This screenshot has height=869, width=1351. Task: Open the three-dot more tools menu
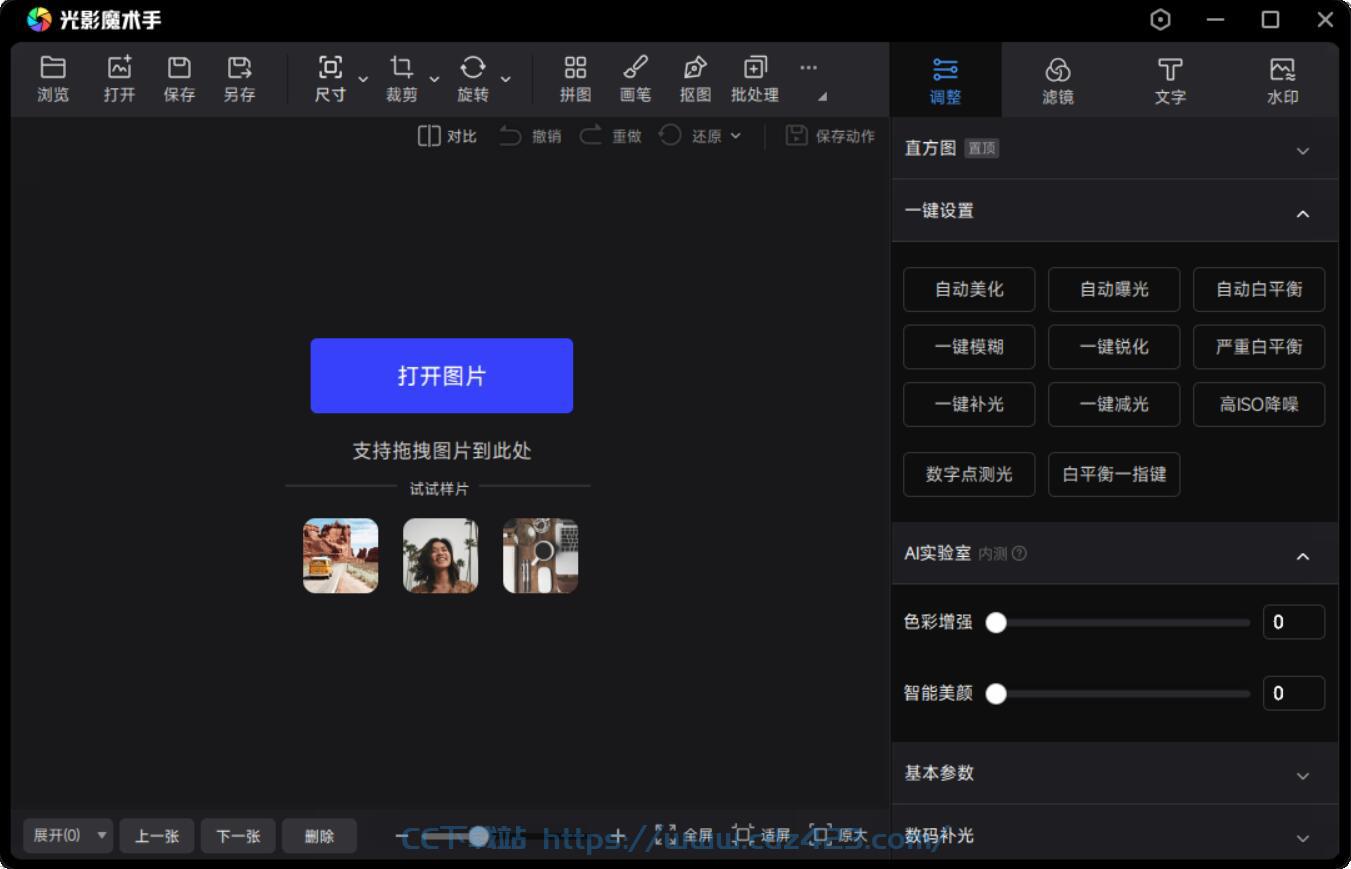tap(808, 67)
